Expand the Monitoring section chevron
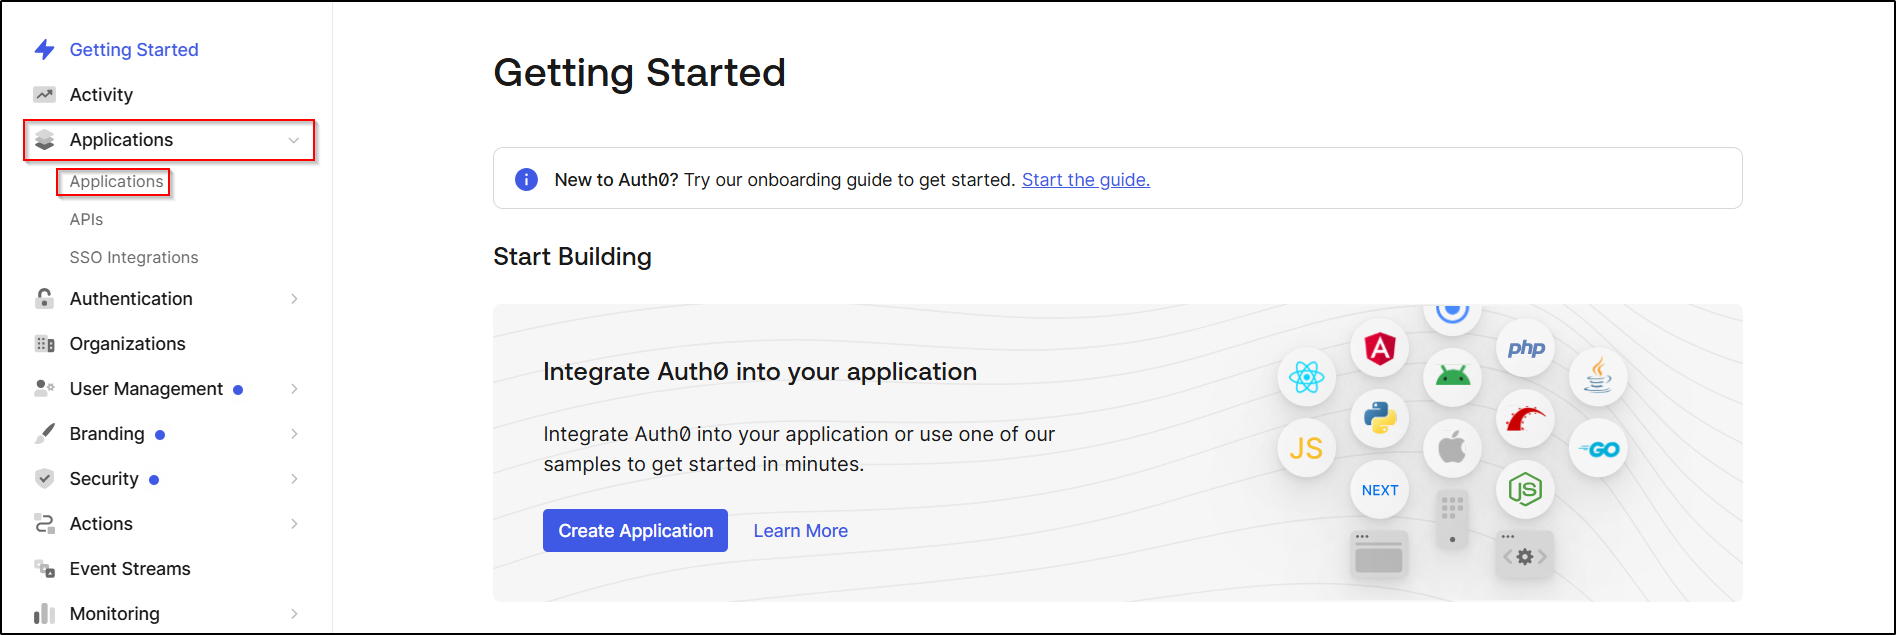 pos(294,613)
